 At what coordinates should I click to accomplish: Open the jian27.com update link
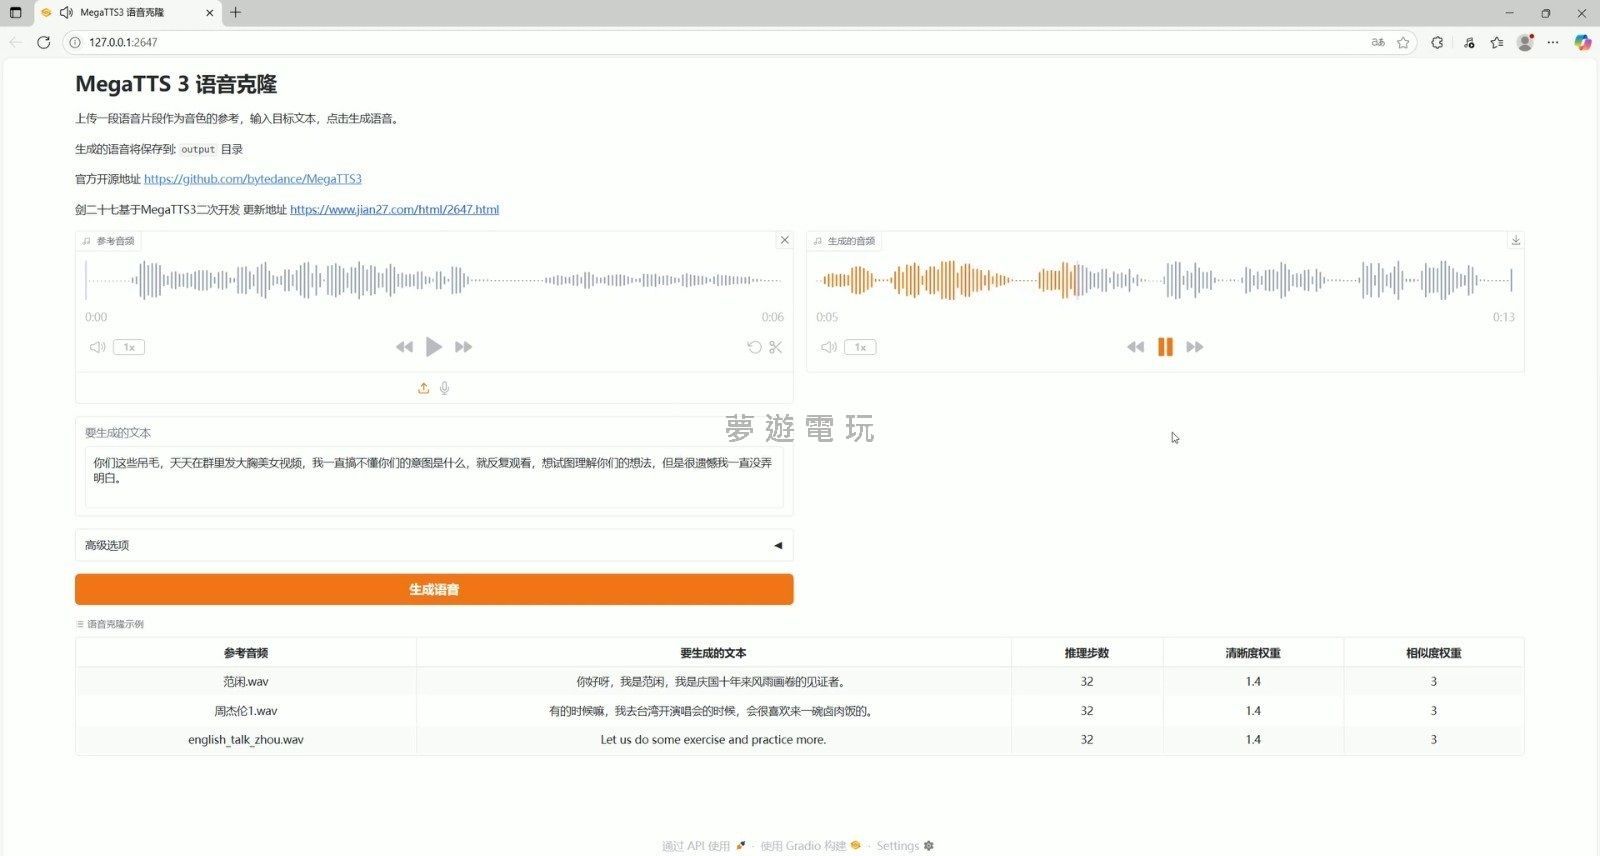point(394,209)
